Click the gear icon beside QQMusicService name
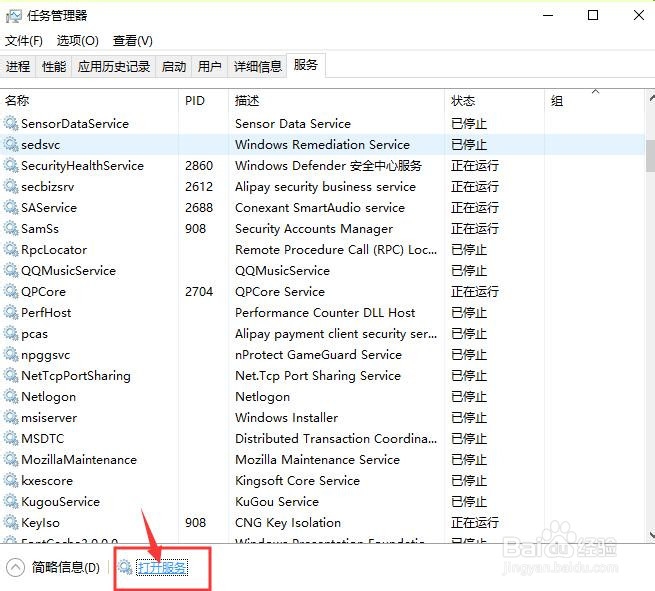Image resolution: width=655 pixels, height=591 pixels. click(x=11, y=270)
